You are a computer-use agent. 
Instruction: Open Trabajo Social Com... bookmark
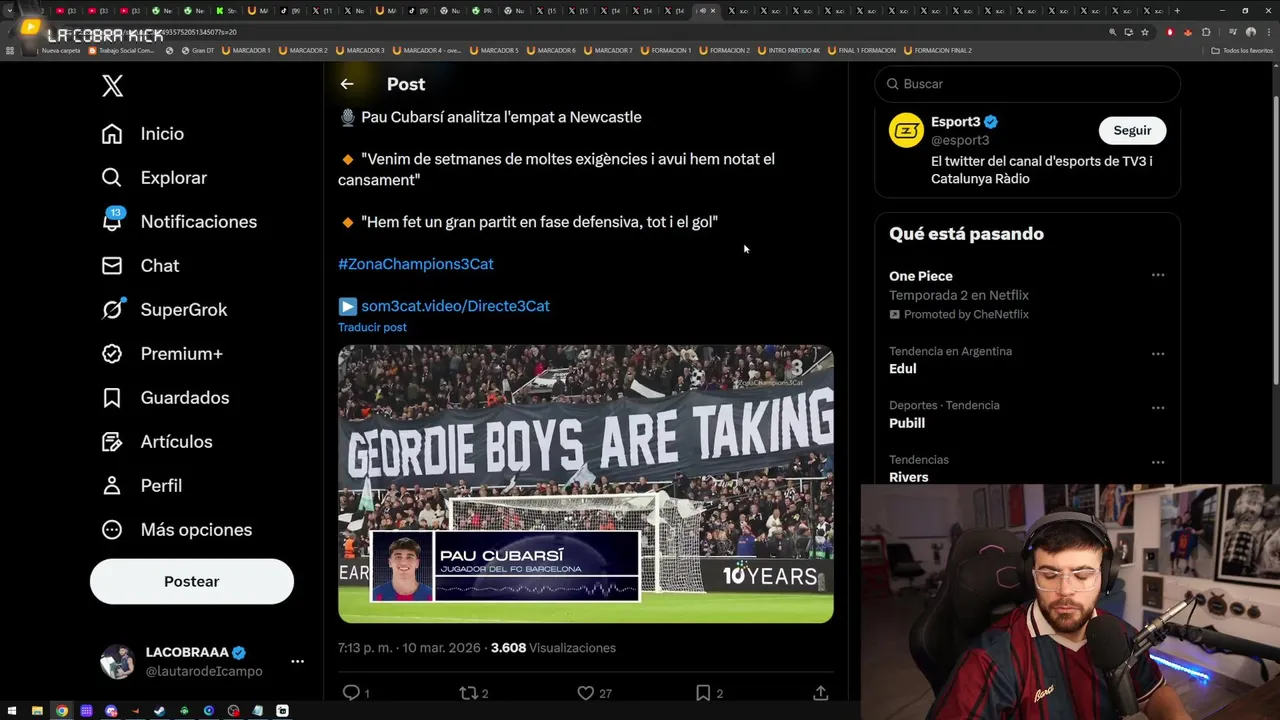(122, 50)
